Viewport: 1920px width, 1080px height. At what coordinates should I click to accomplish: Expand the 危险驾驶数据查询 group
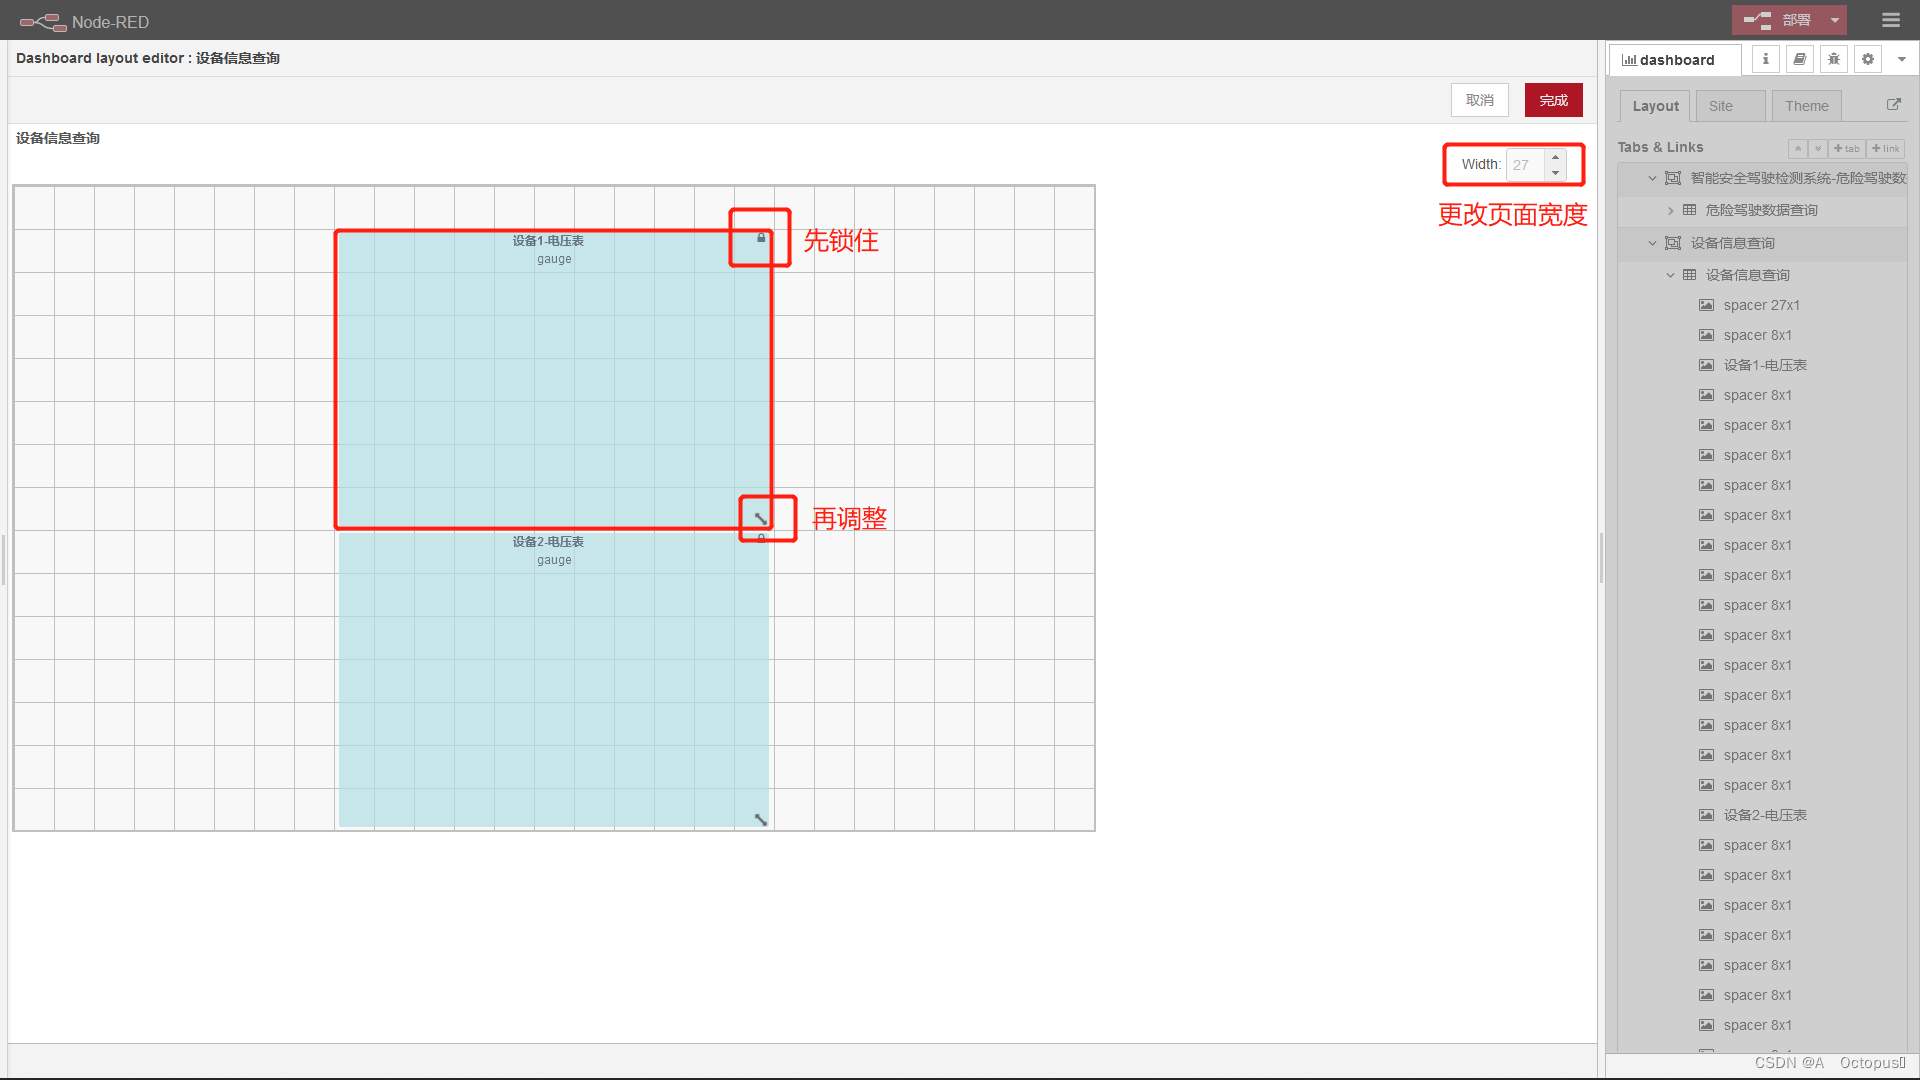click(1670, 210)
